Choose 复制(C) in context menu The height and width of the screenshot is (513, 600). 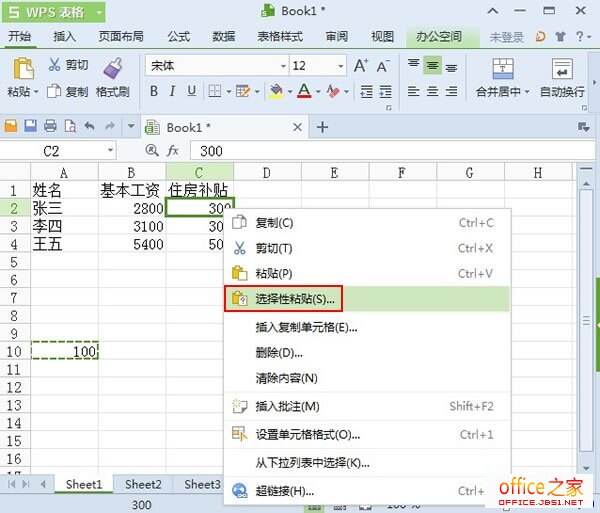[367, 223]
